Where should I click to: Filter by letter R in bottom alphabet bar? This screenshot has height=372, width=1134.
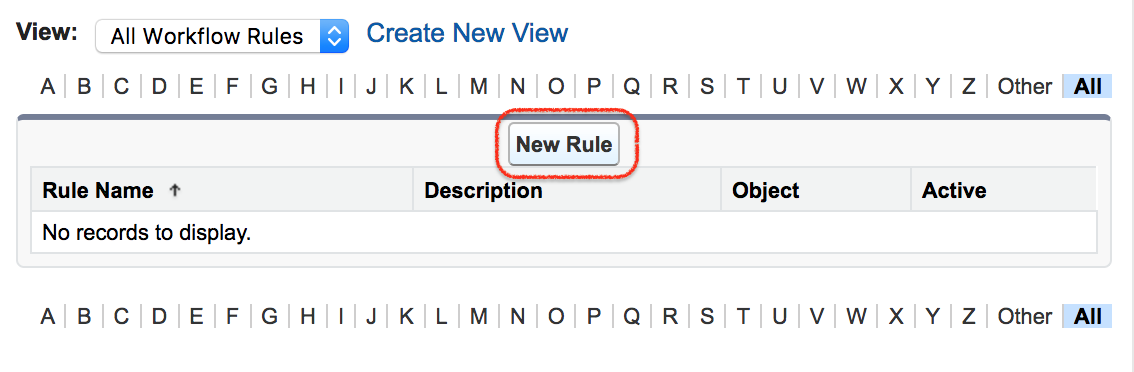coord(670,316)
